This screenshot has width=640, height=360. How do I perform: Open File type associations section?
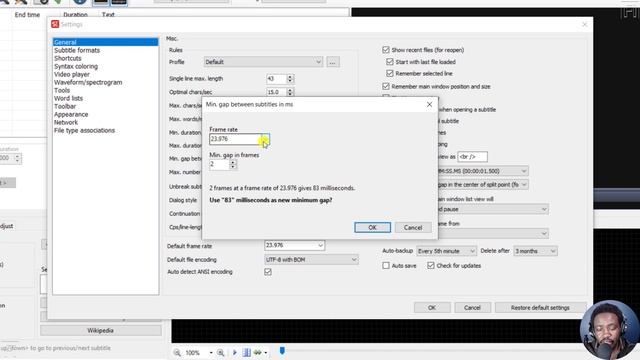click(x=84, y=130)
